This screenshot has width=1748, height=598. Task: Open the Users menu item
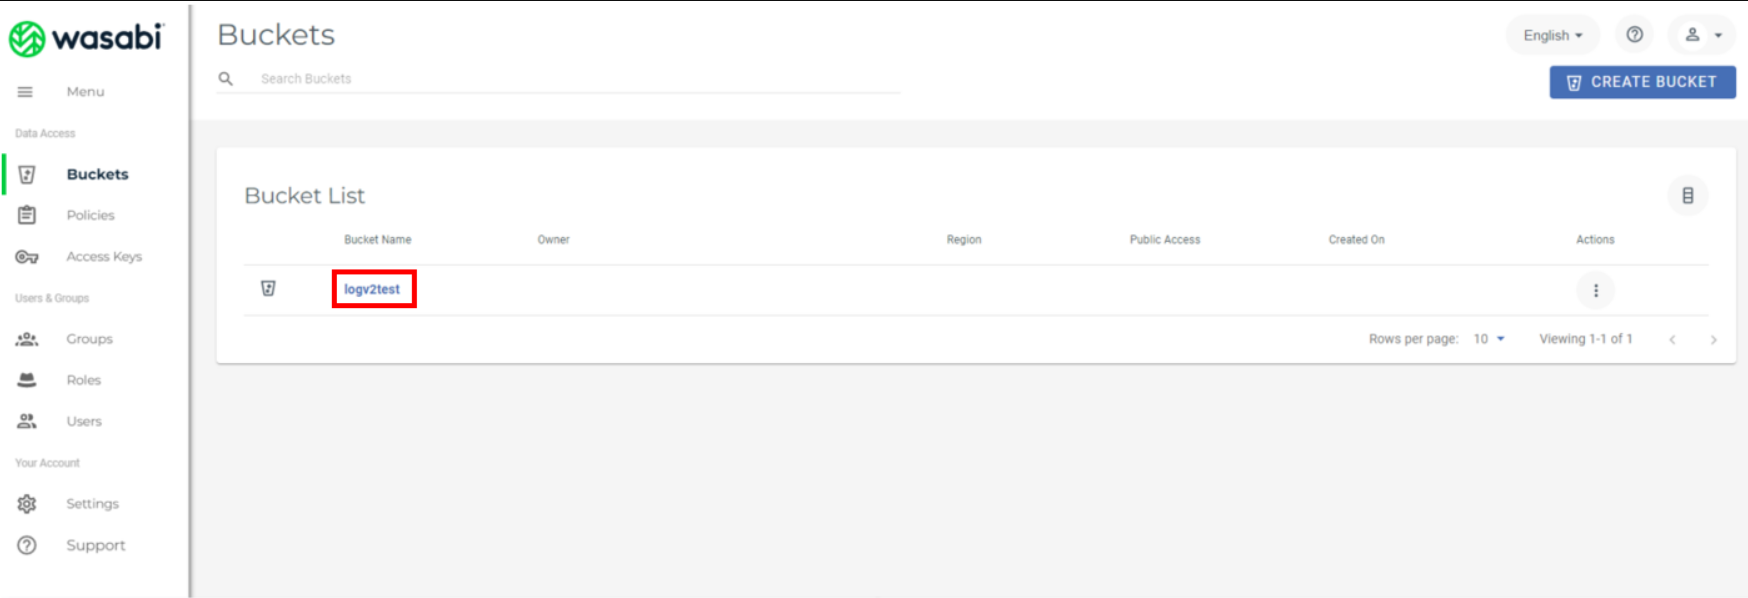84,421
